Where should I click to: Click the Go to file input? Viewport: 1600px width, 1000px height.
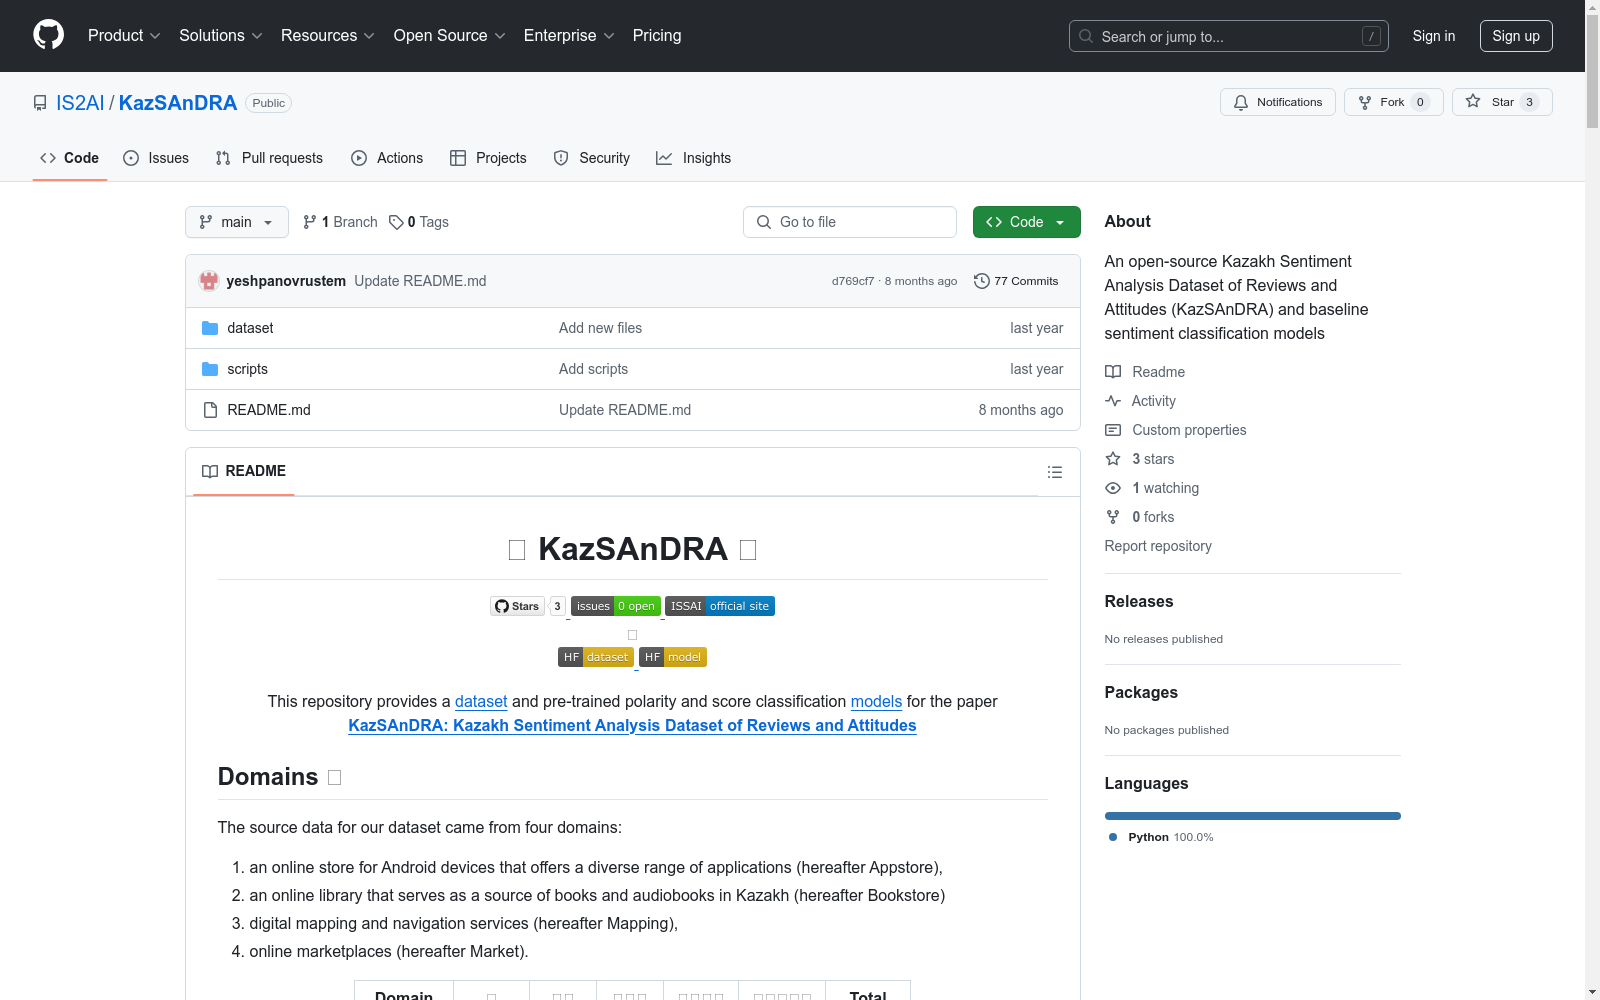pos(850,222)
